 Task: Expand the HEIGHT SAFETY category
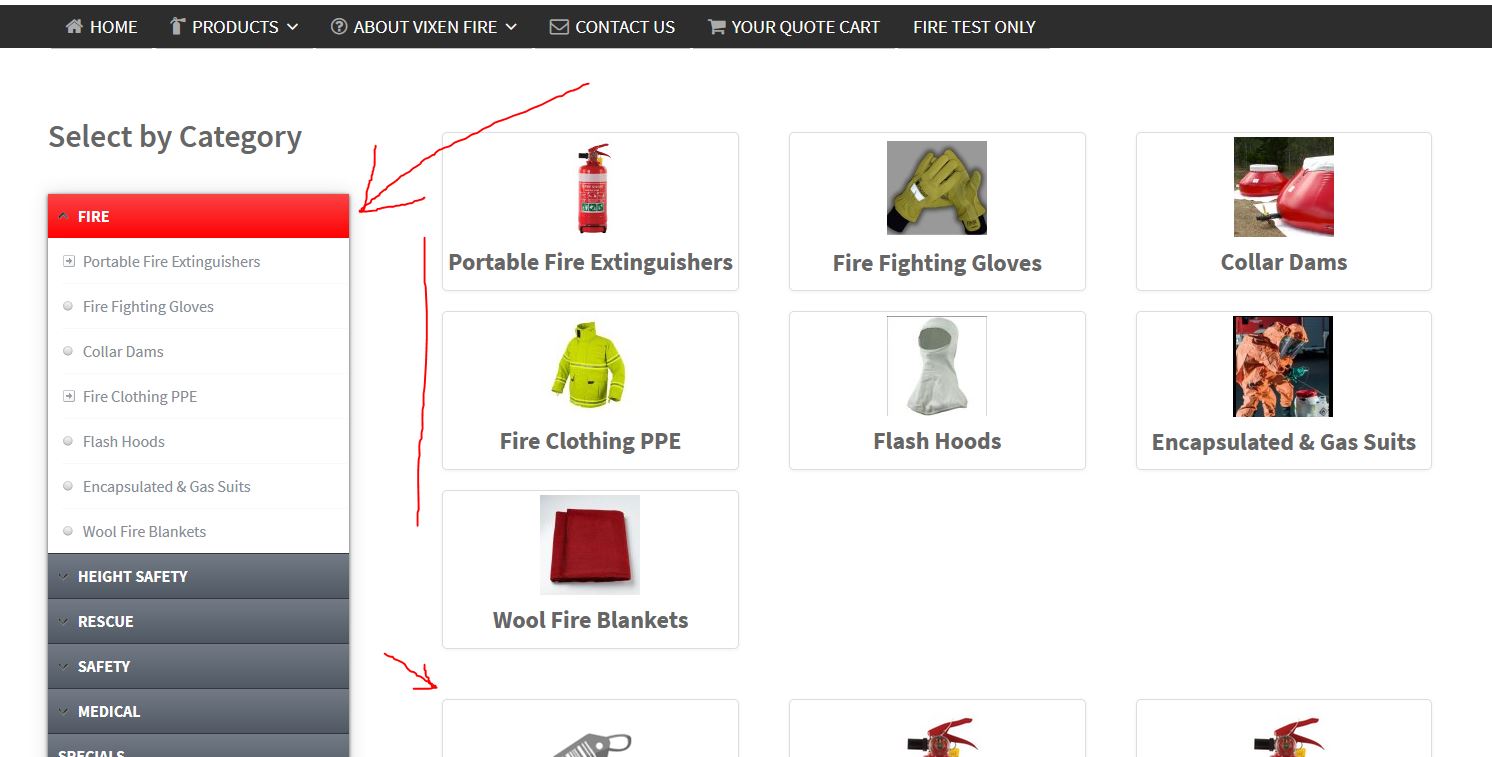point(198,576)
